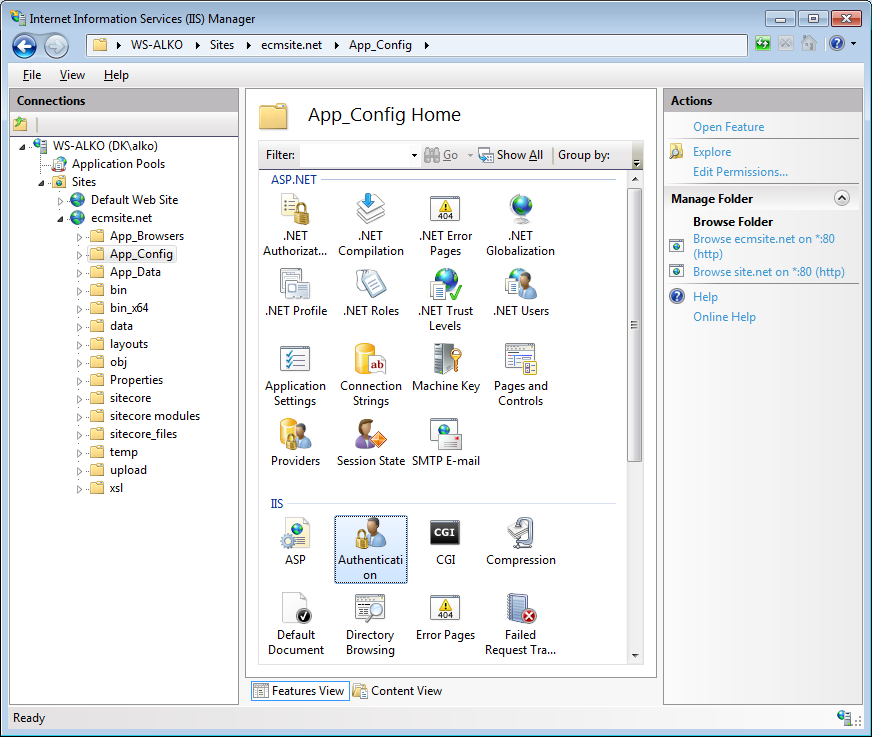Open the Pages and Controls feature

click(521, 375)
